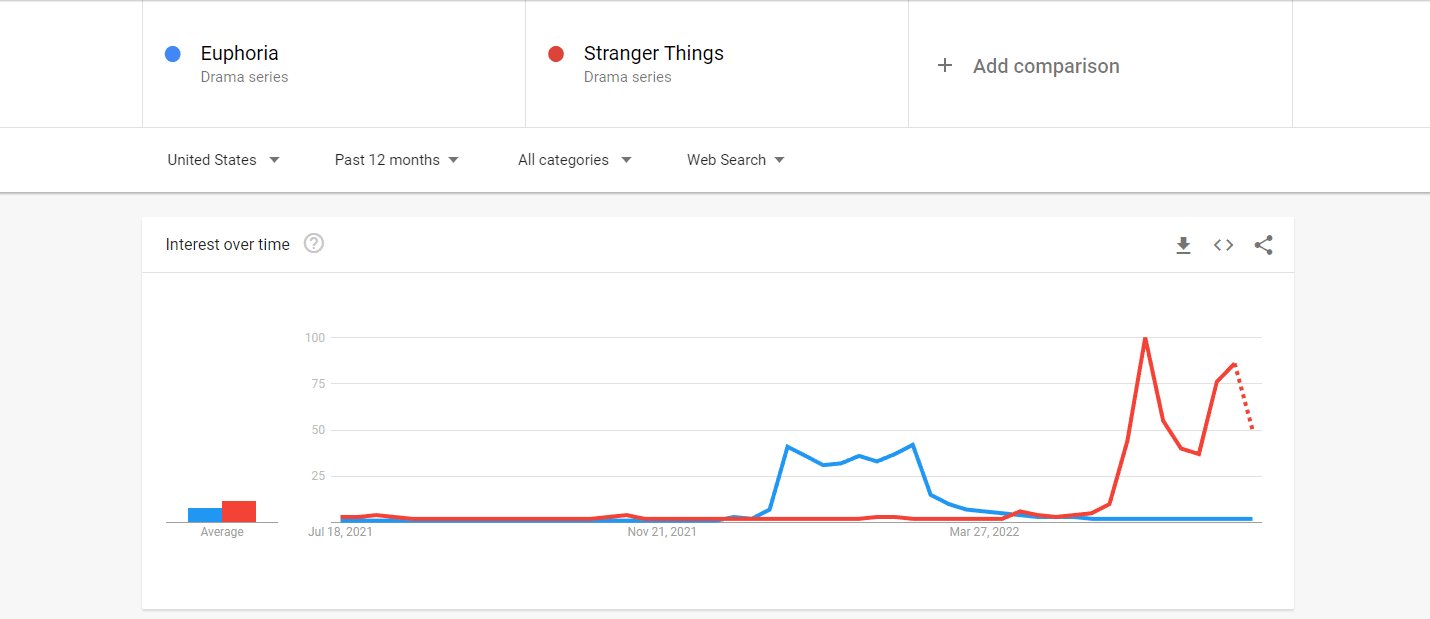This screenshot has width=1430, height=619.
Task: Open the Past 12 months dropdown
Action: (397, 160)
